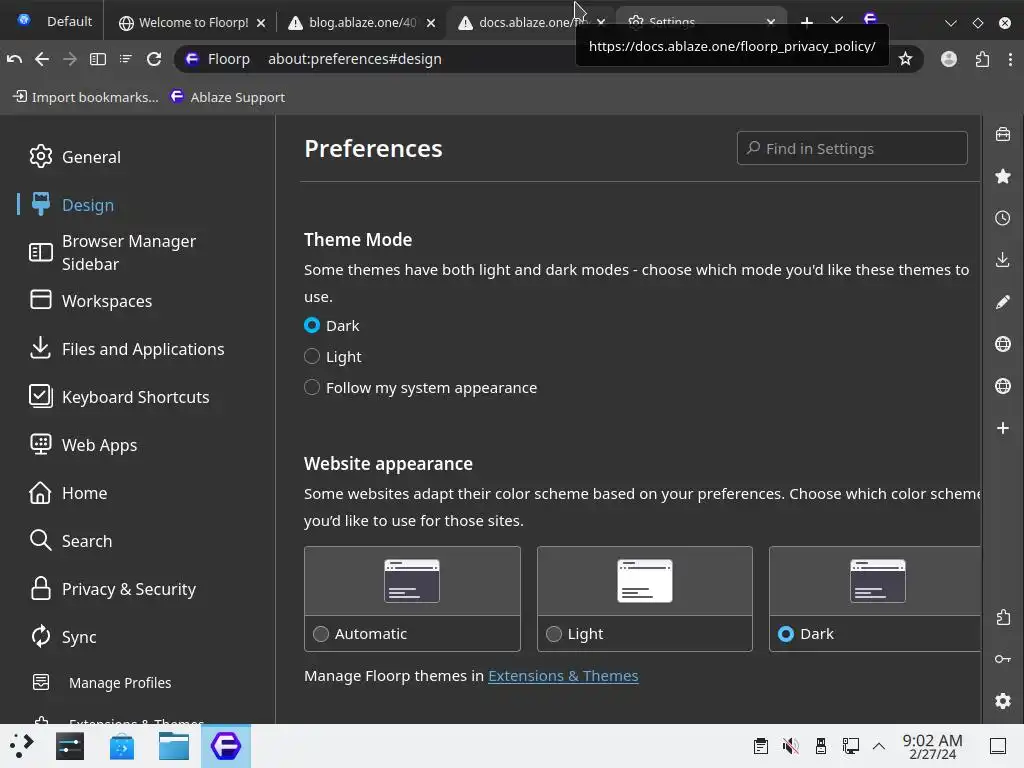This screenshot has width=1024, height=768.
Task: Expand hidden system tray icons arrow
Action: (x=879, y=746)
